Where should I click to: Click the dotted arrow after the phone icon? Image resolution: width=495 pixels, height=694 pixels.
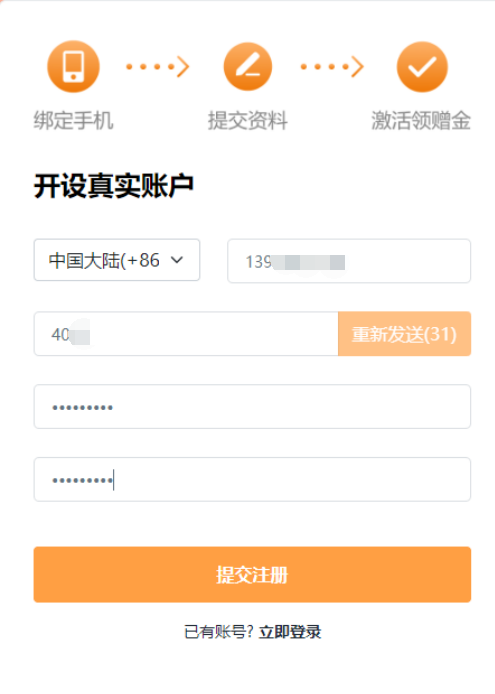[158, 67]
